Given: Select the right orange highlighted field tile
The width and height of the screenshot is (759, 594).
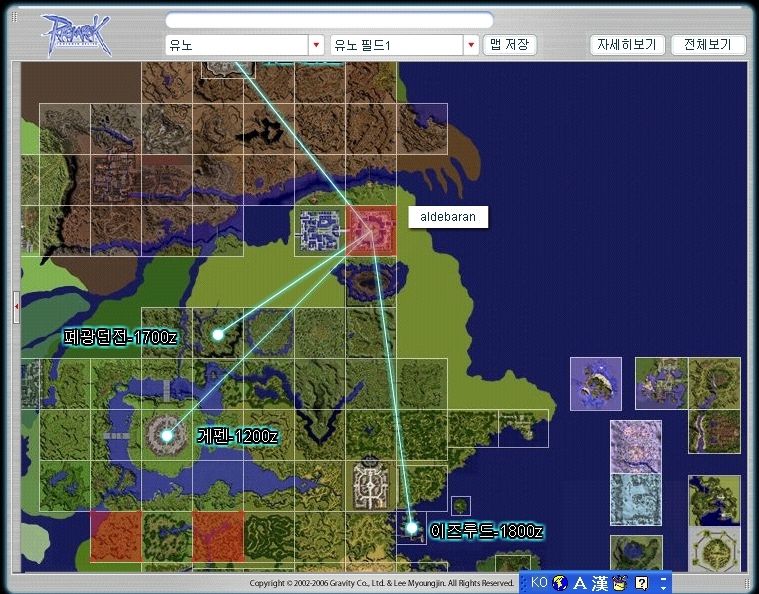Looking at the screenshot, I should click(218, 536).
